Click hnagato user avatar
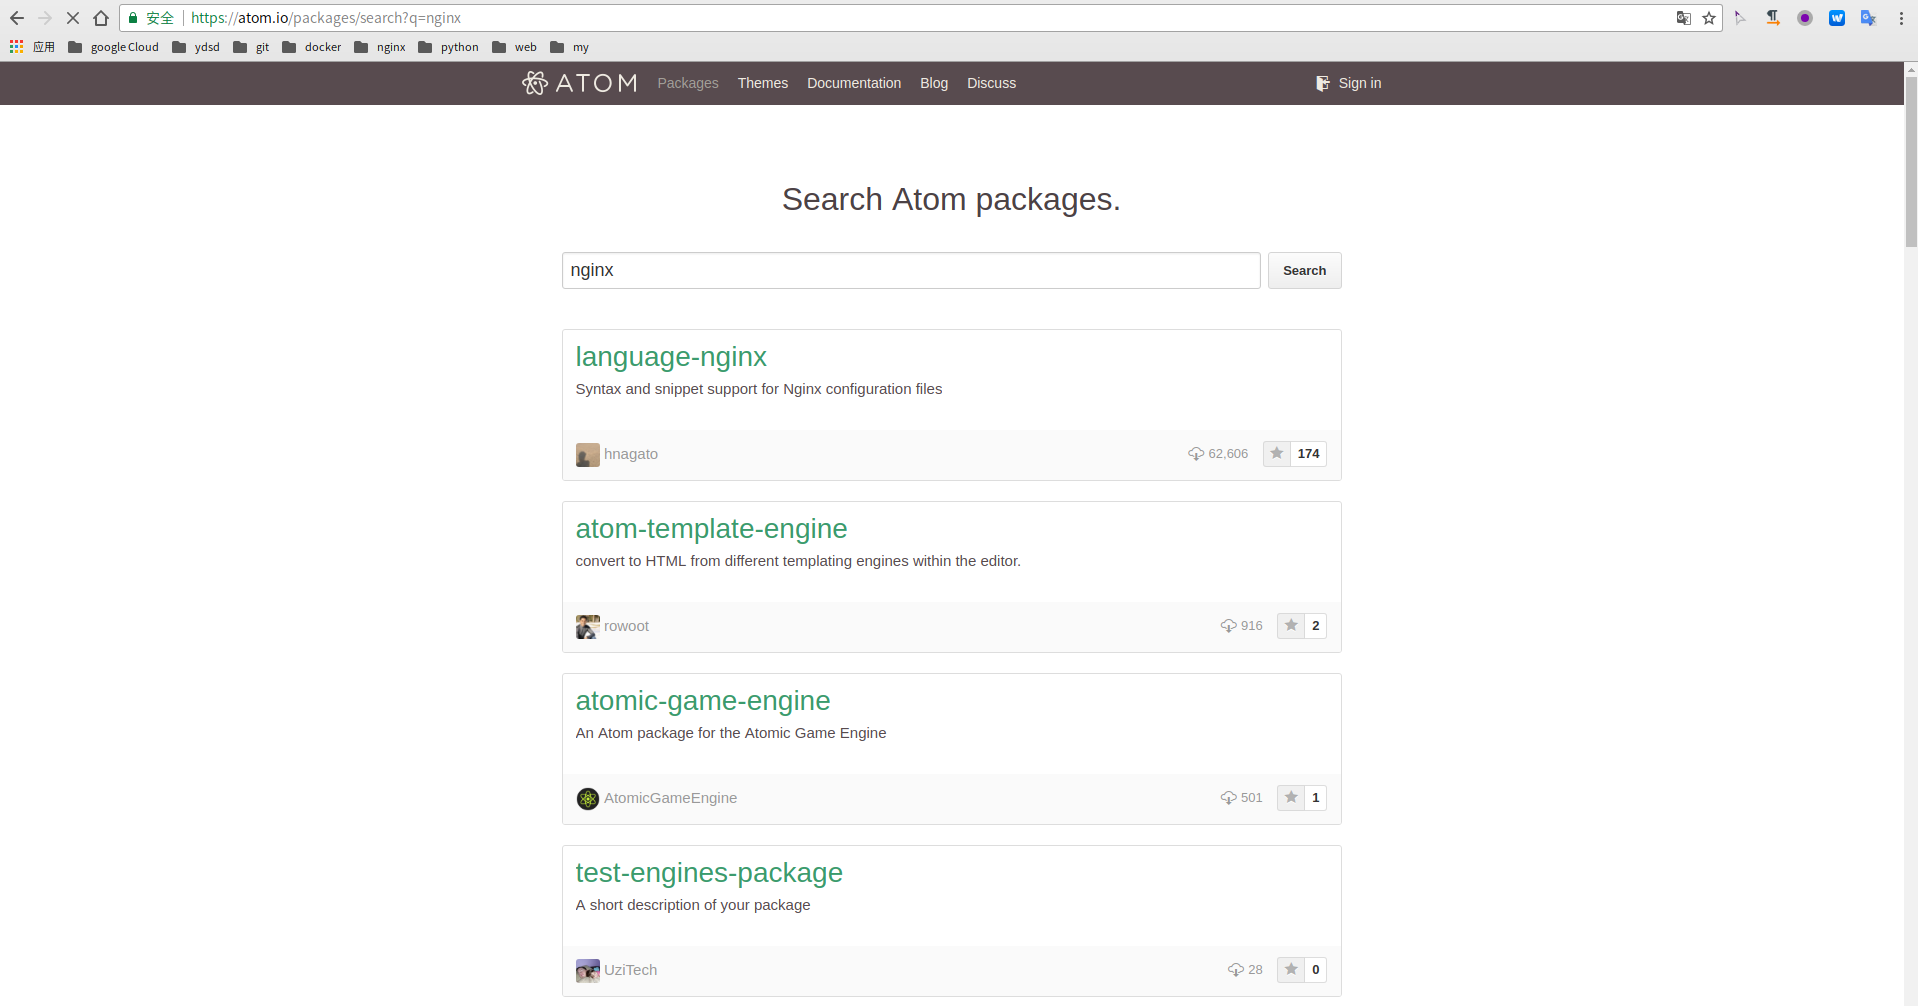Image resolution: width=1918 pixels, height=1006 pixels. (x=588, y=455)
